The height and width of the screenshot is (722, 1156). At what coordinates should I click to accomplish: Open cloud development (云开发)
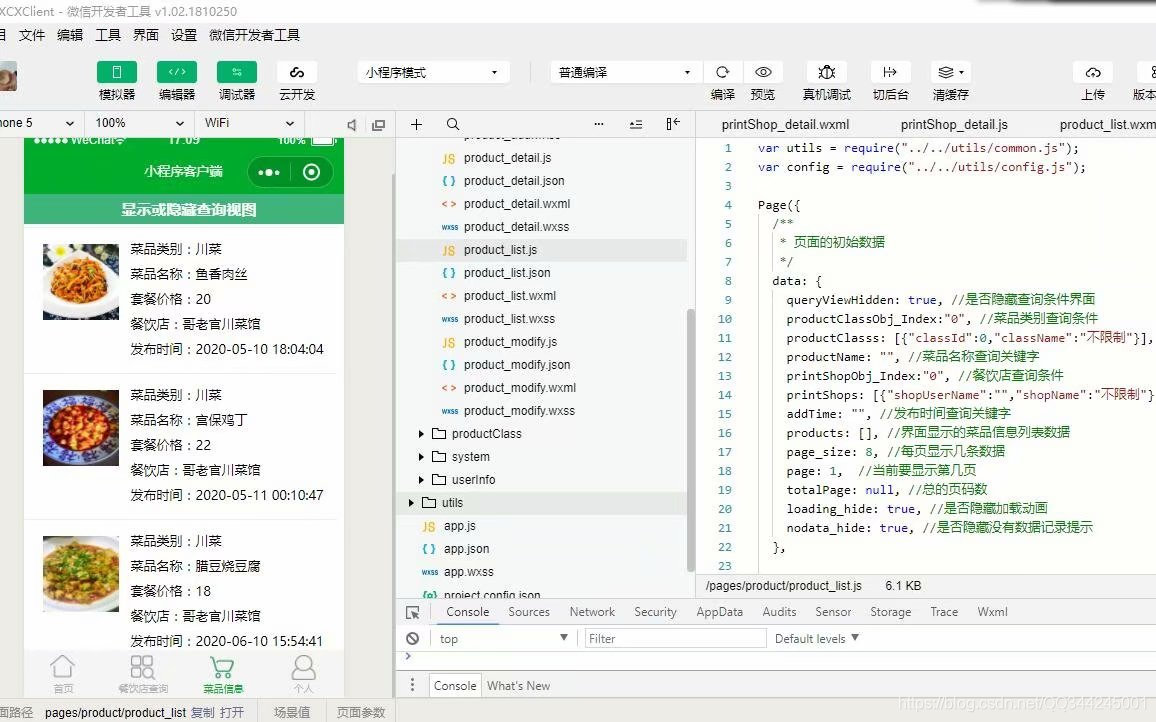(296, 72)
